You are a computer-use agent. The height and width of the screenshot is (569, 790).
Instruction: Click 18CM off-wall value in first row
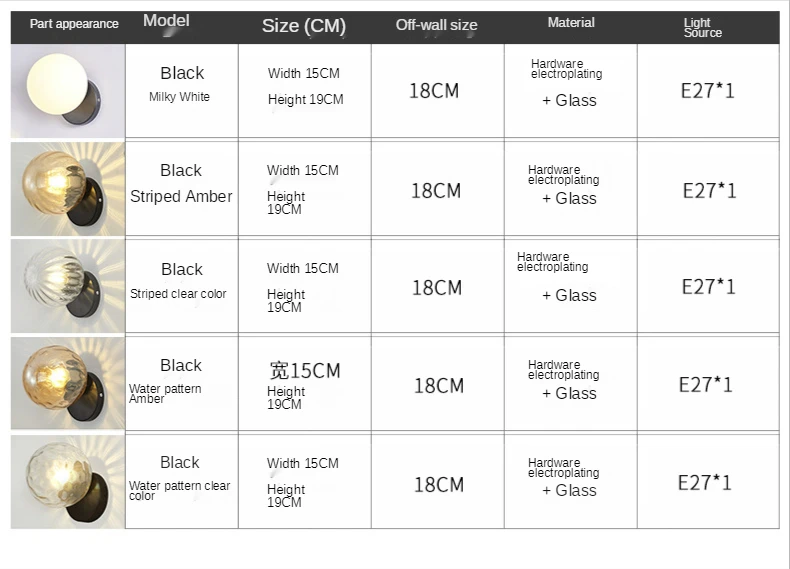[434, 91]
